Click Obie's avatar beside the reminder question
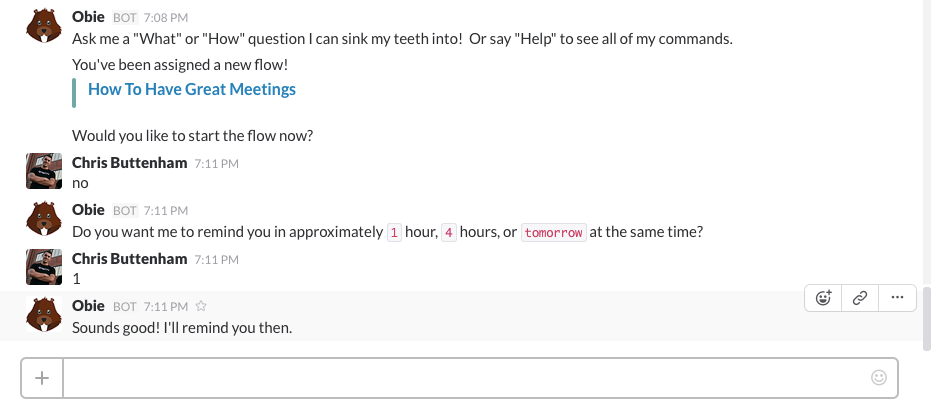Screen dimensions: 933x420 click(42, 219)
